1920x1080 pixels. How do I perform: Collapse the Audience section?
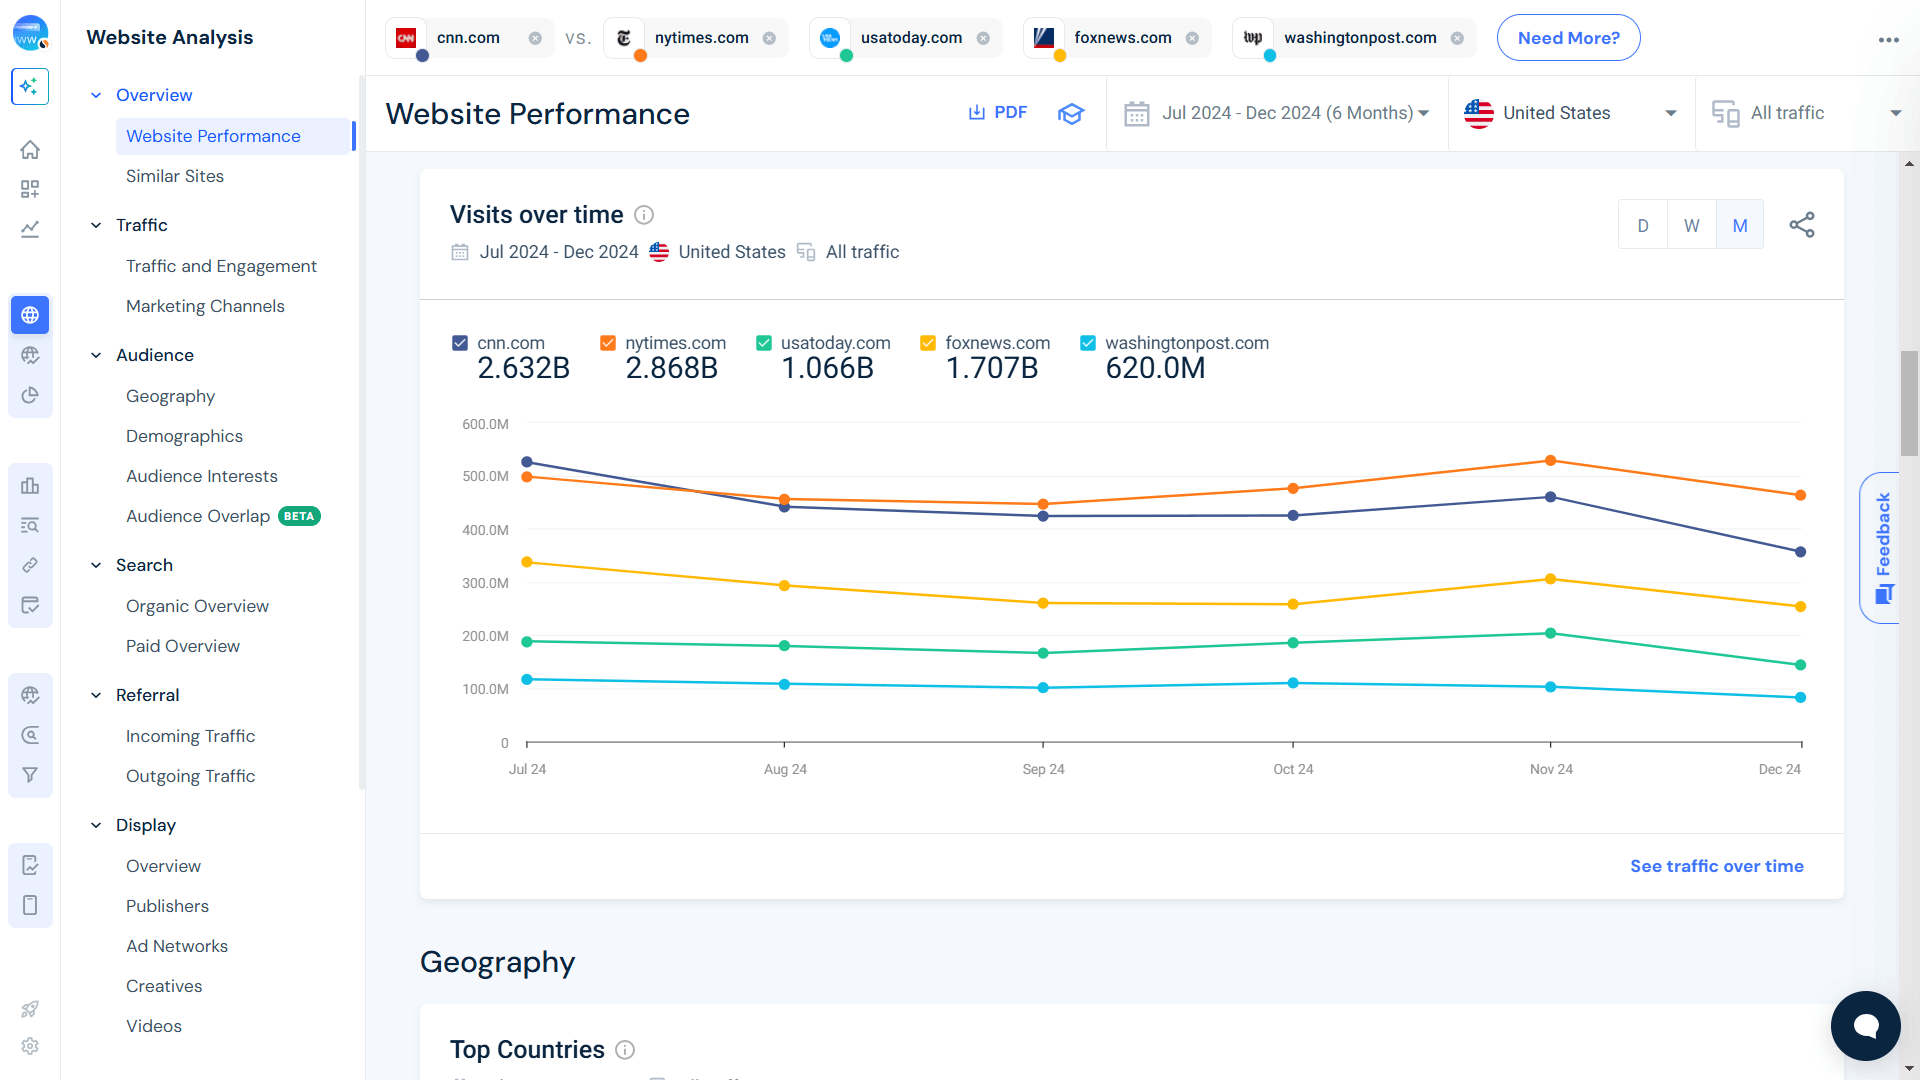(x=96, y=355)
